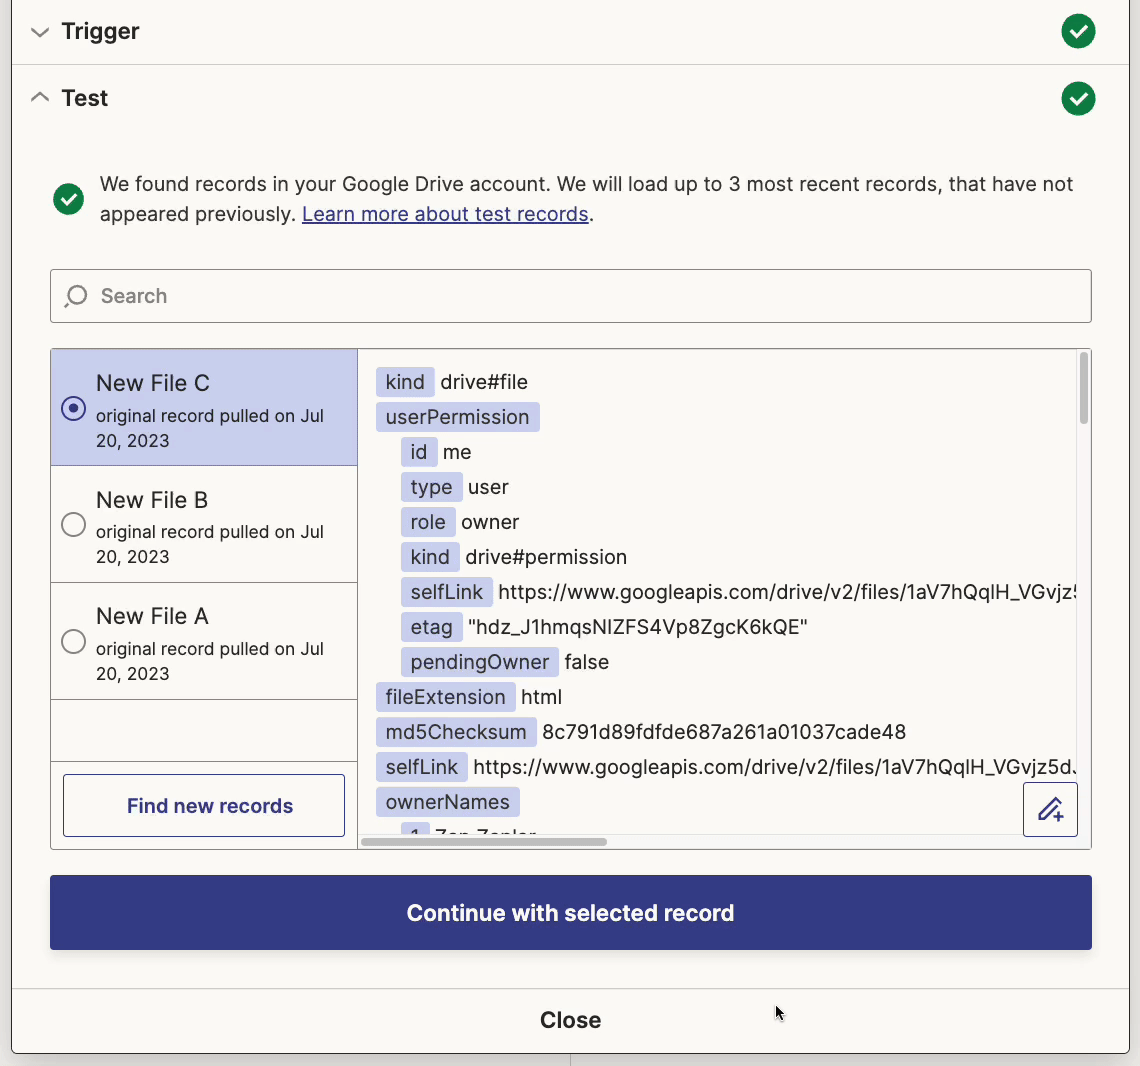Screen dimensions: 1140x1066
Task: Expand the Trigger section chevron
Action: point(40,32)
